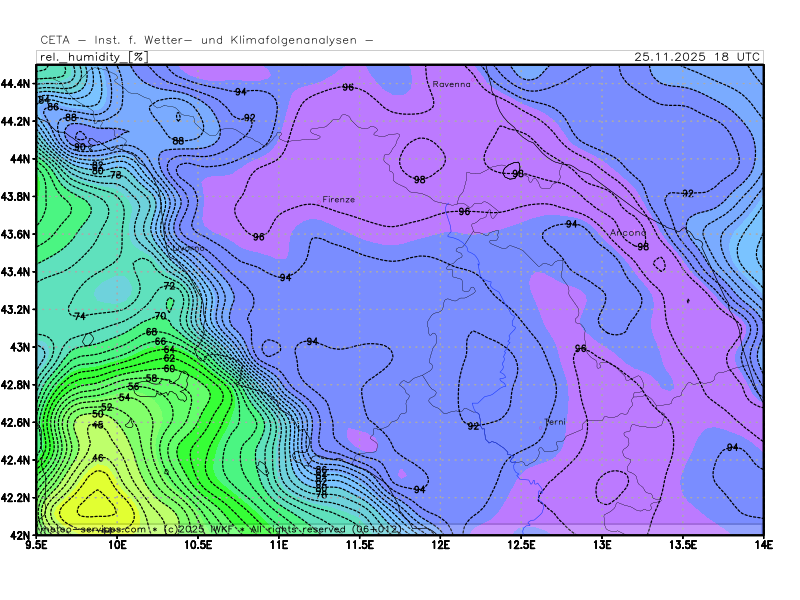The height and width of the screenshot is (600, 800).
Task: Click the 74 contour label near left edge
Action: coord(79,317)
